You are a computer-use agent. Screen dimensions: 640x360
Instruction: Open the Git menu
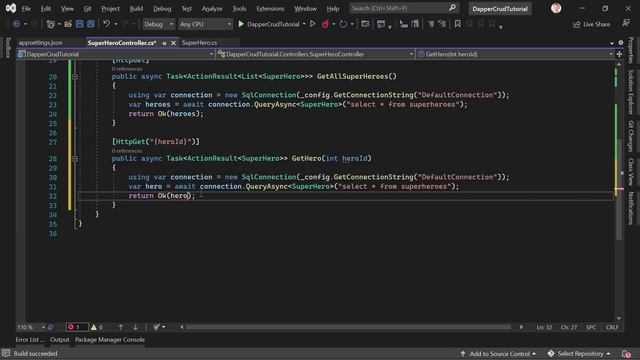87,8
